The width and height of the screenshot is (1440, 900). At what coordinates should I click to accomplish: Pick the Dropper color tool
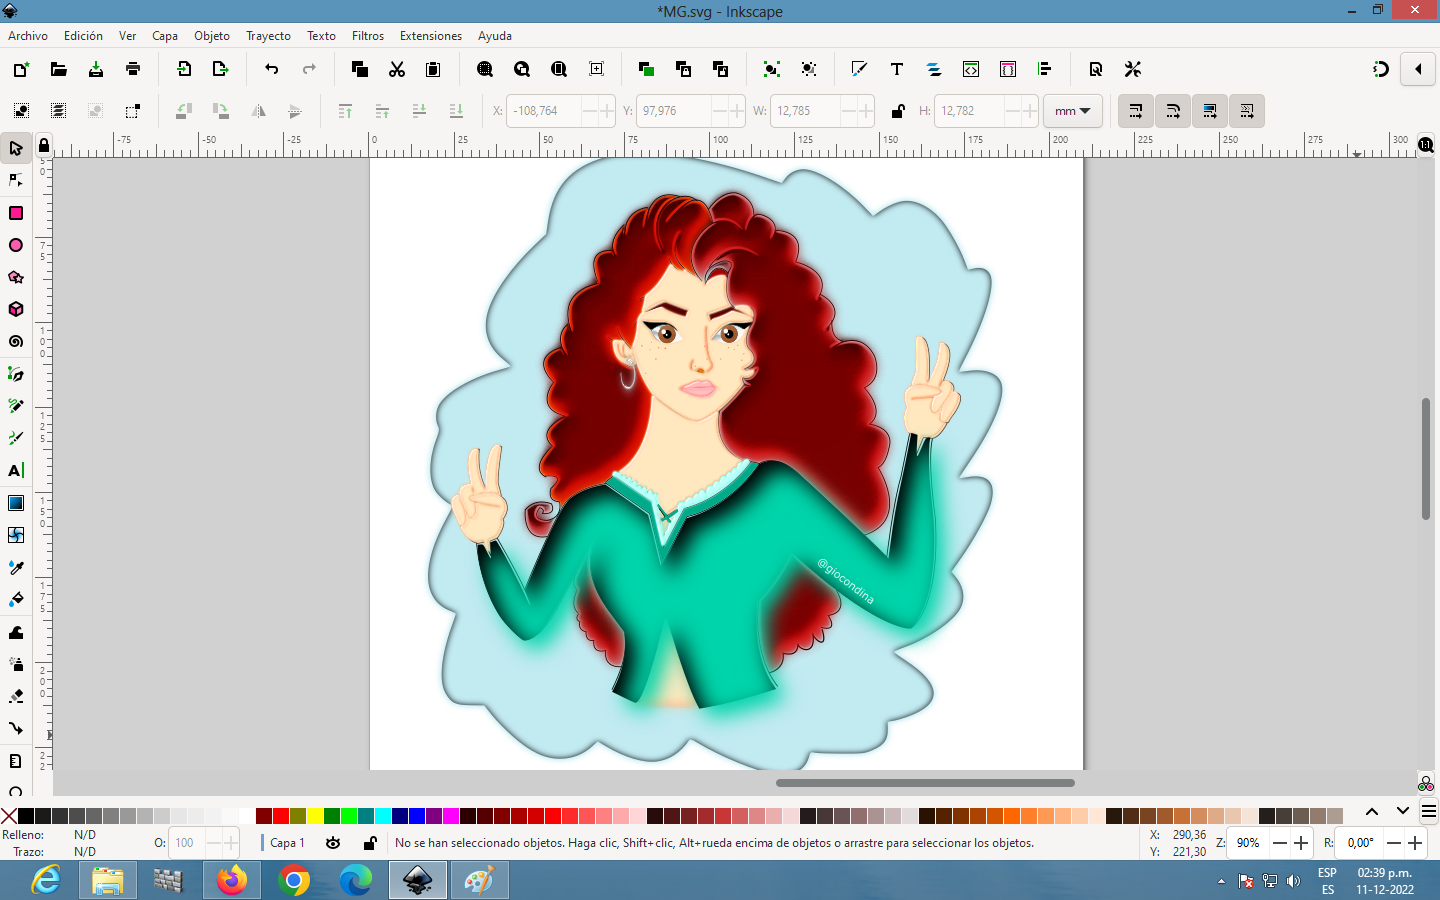click(16, 567)
